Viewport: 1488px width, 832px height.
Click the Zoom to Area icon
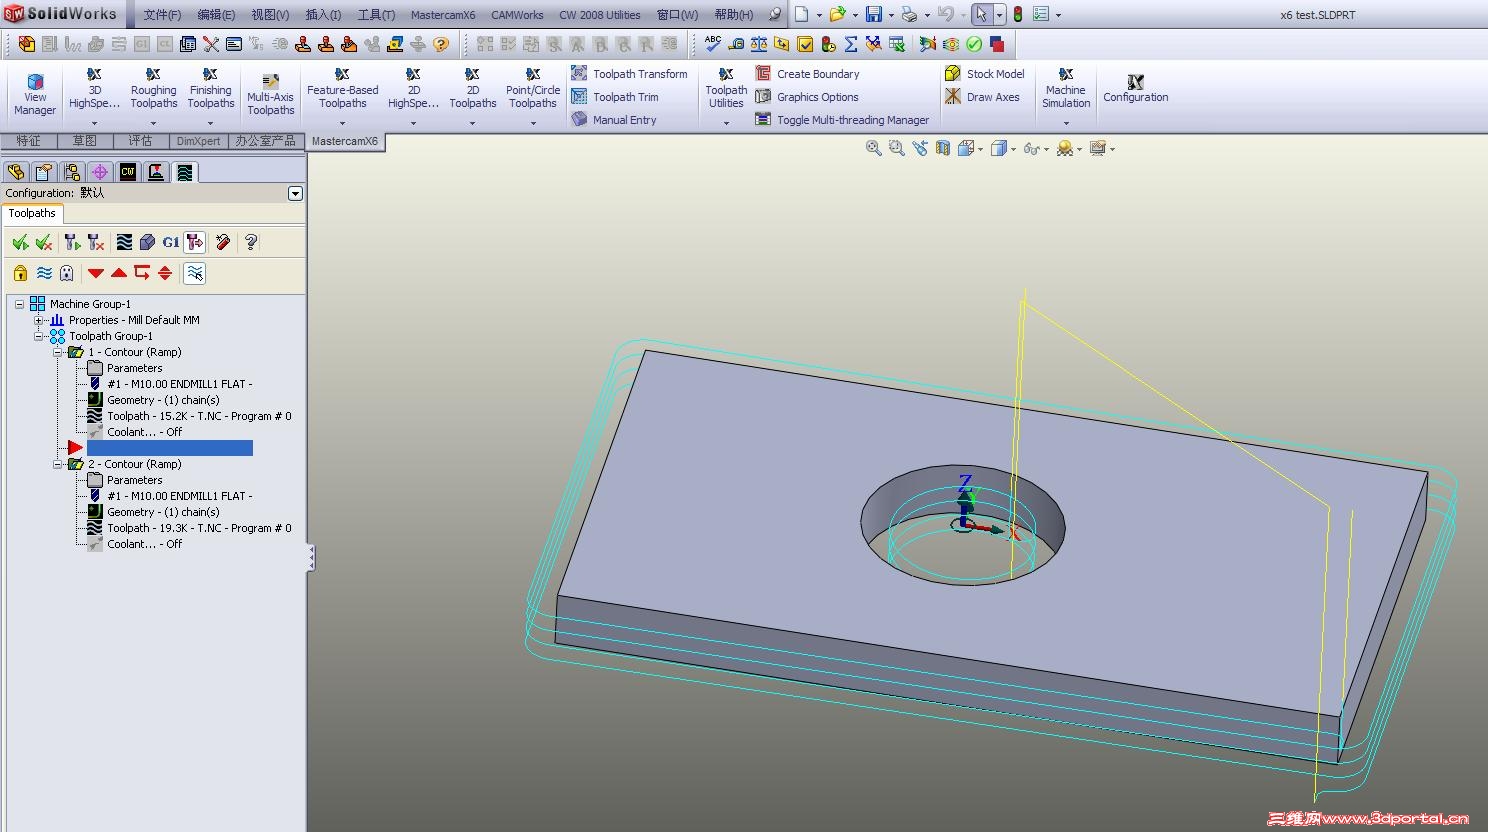pyautogui.click(x=897, y=148)
